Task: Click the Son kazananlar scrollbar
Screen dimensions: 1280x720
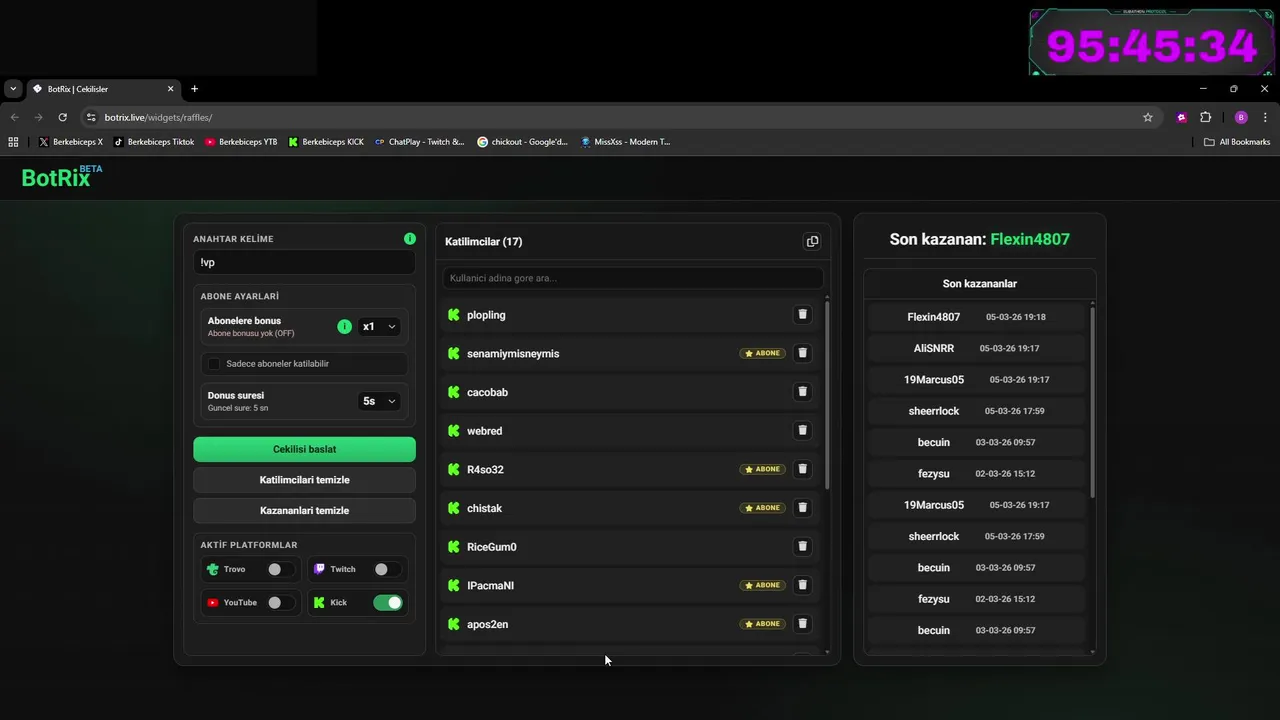Action: (x=1092, y=402)
